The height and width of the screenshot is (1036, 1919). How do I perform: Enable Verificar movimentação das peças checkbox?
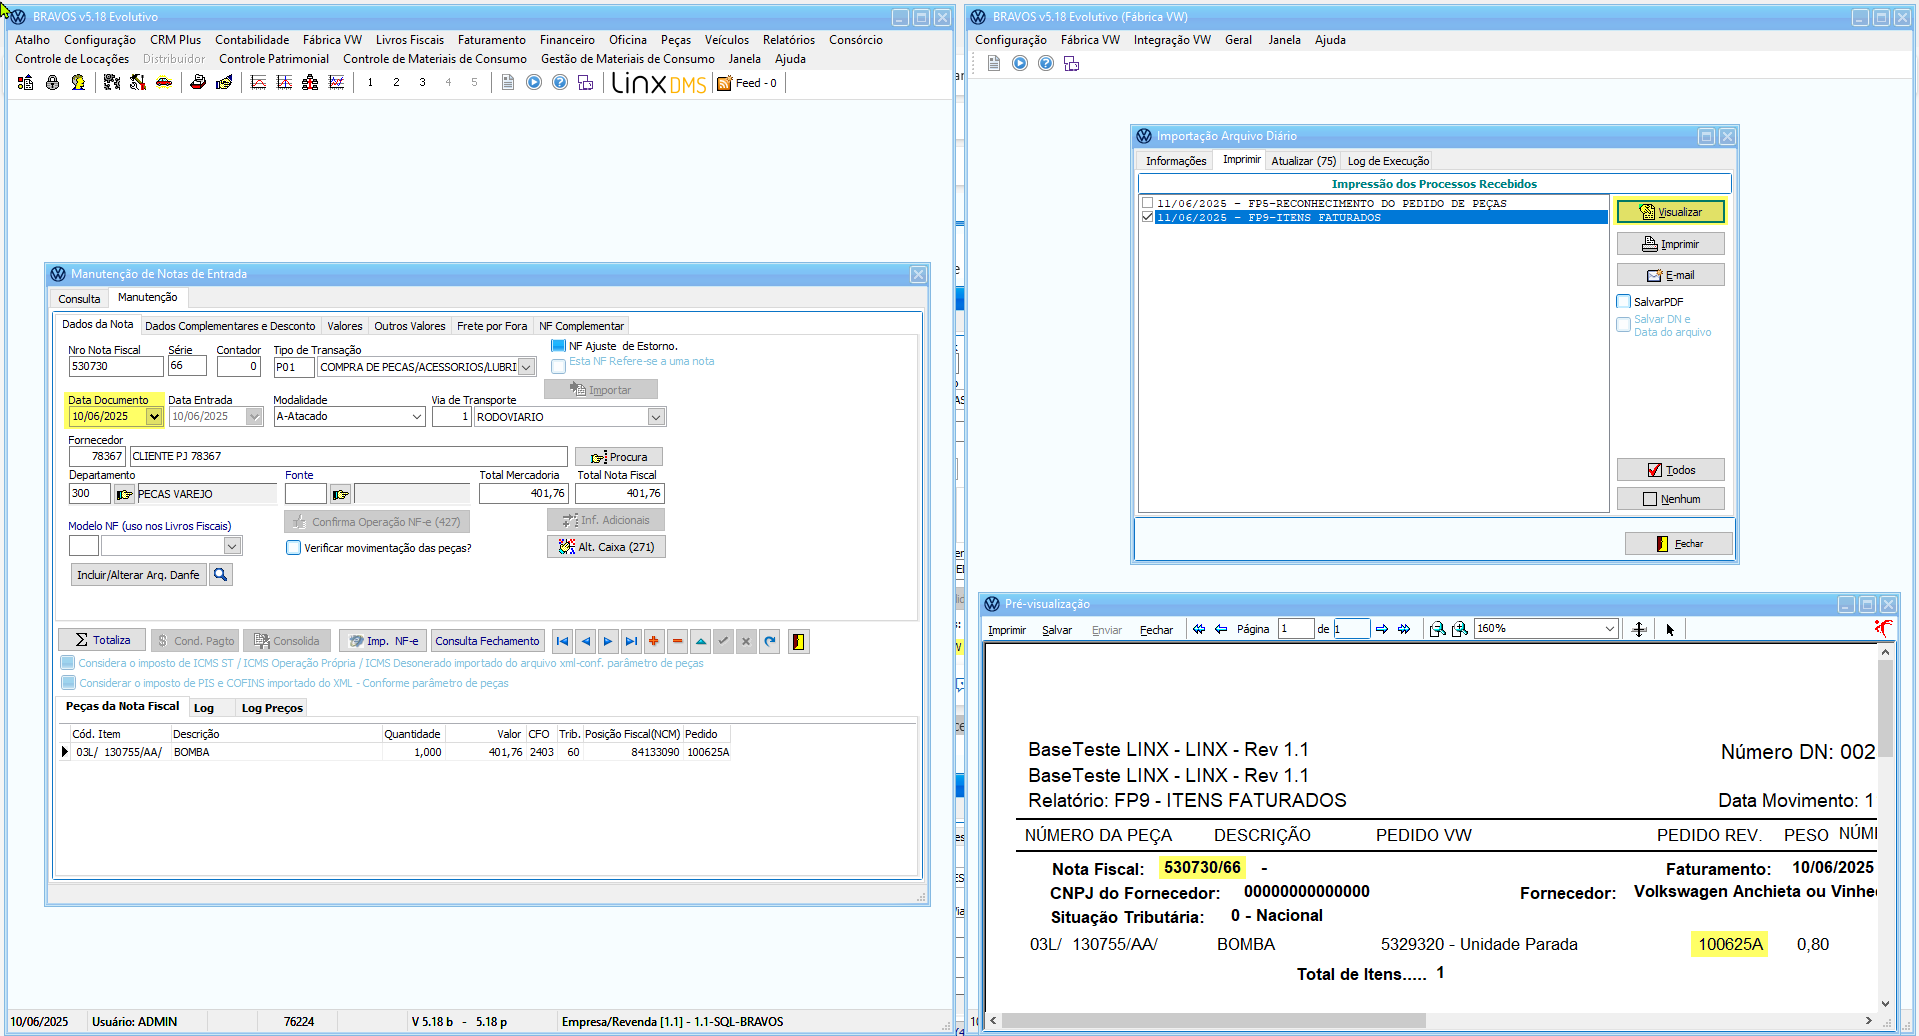293,548
